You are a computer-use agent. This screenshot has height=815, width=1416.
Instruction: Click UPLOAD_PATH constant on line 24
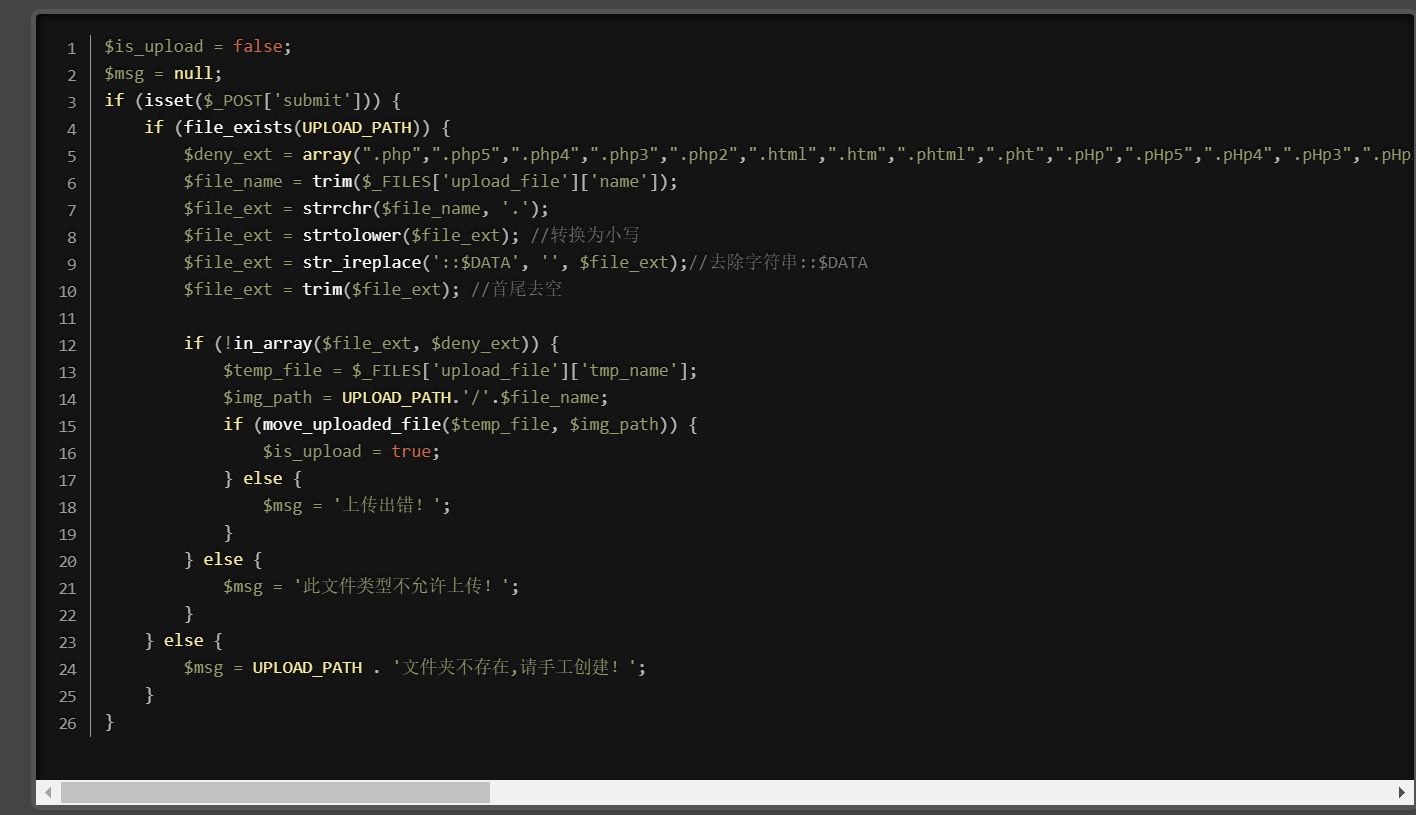(x=307, y=668)
